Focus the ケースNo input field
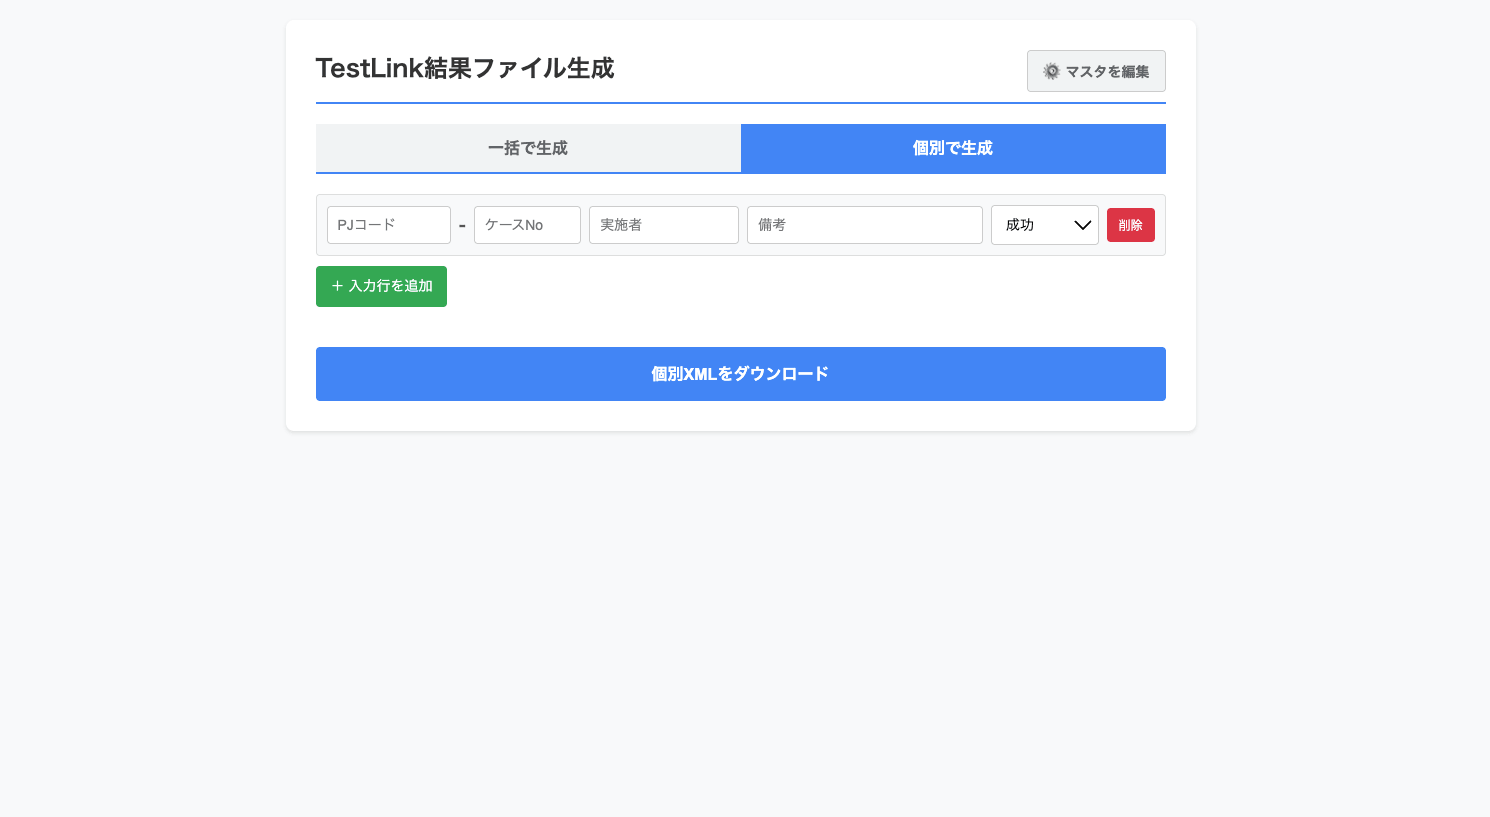 [x=527, y=225]
